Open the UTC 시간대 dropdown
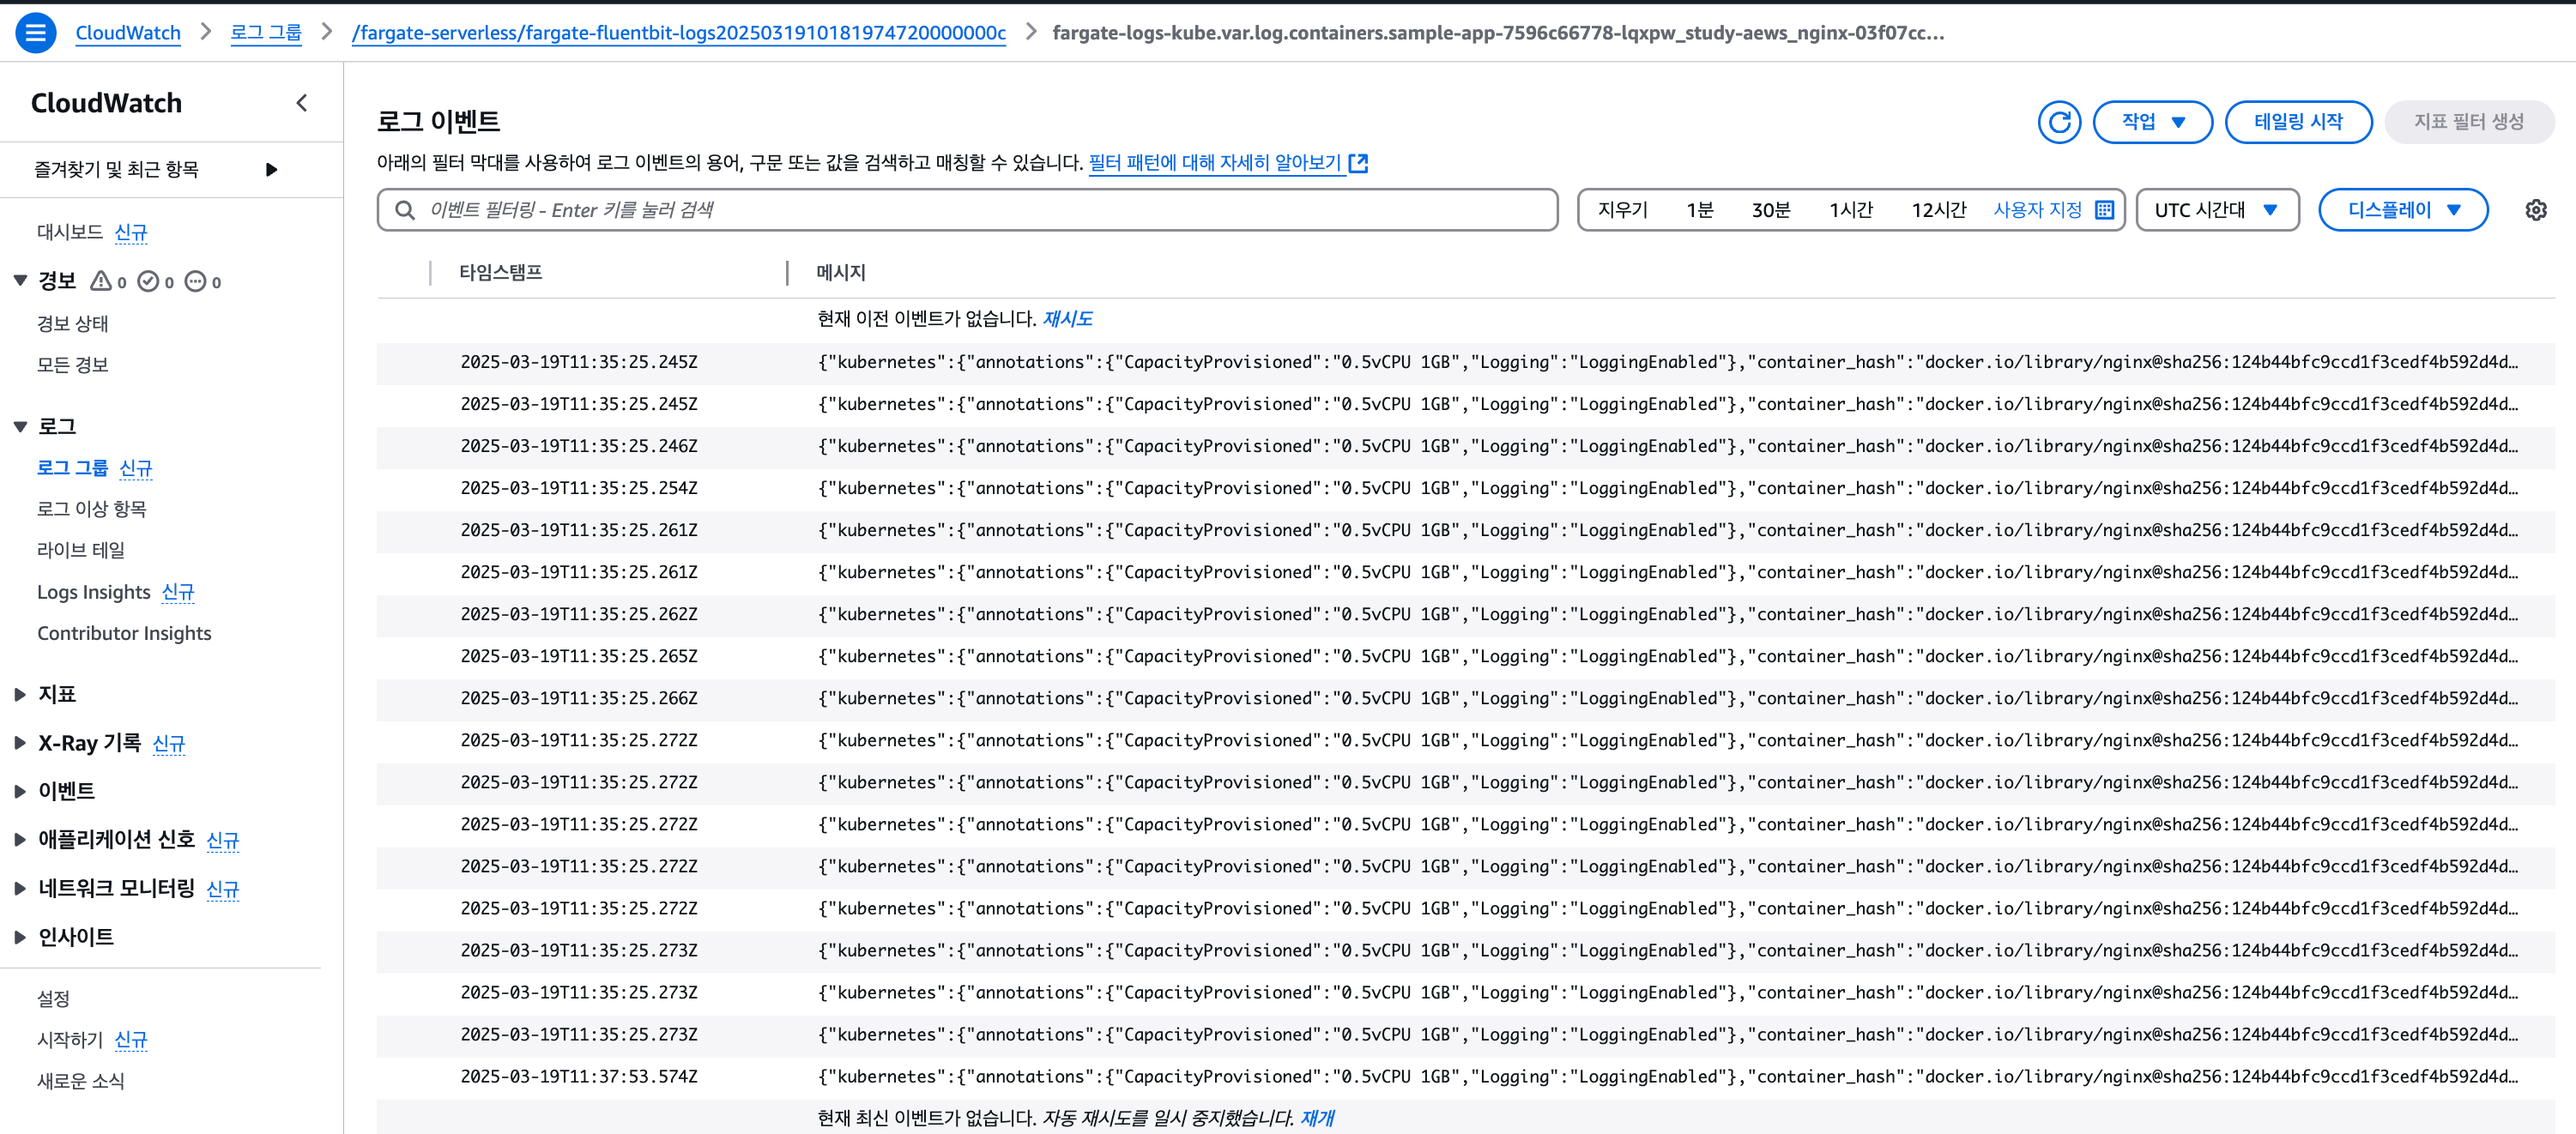Viewport: 2576px width, 1134px height. coord(2216,210)
